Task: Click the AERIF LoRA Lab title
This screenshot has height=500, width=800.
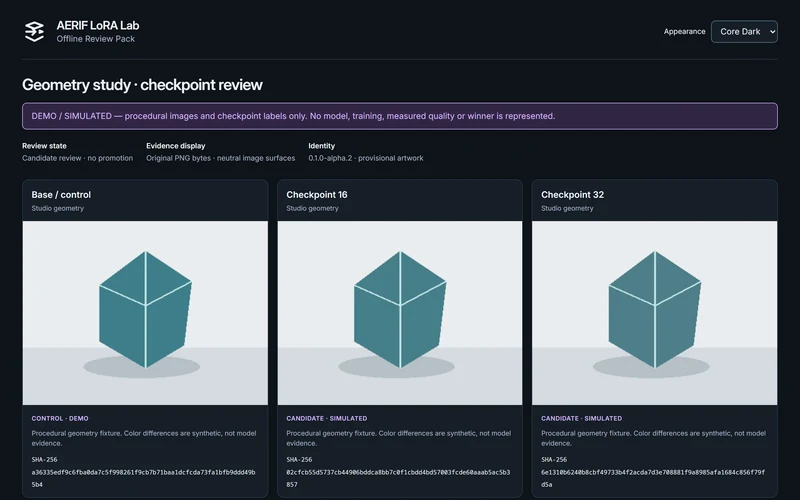Action: coord(98,26)
